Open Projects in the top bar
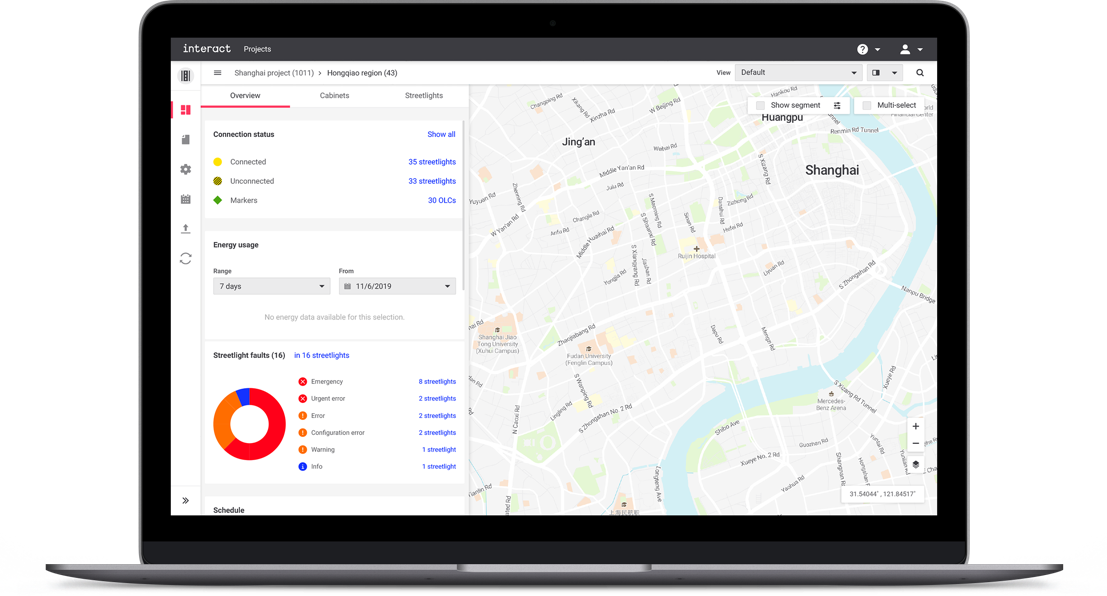Screen dimensions: 1107x596 [x=257, y=49]
